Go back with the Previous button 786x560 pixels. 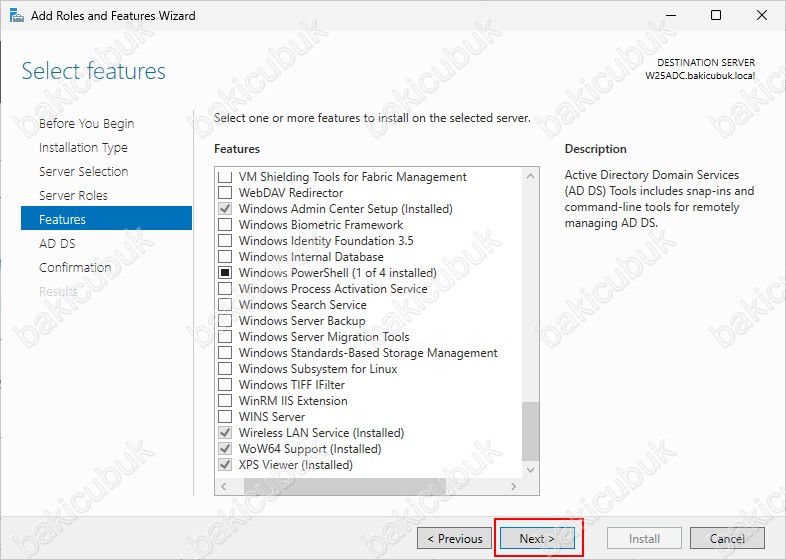pyautogui.click(x=454, y=538)
